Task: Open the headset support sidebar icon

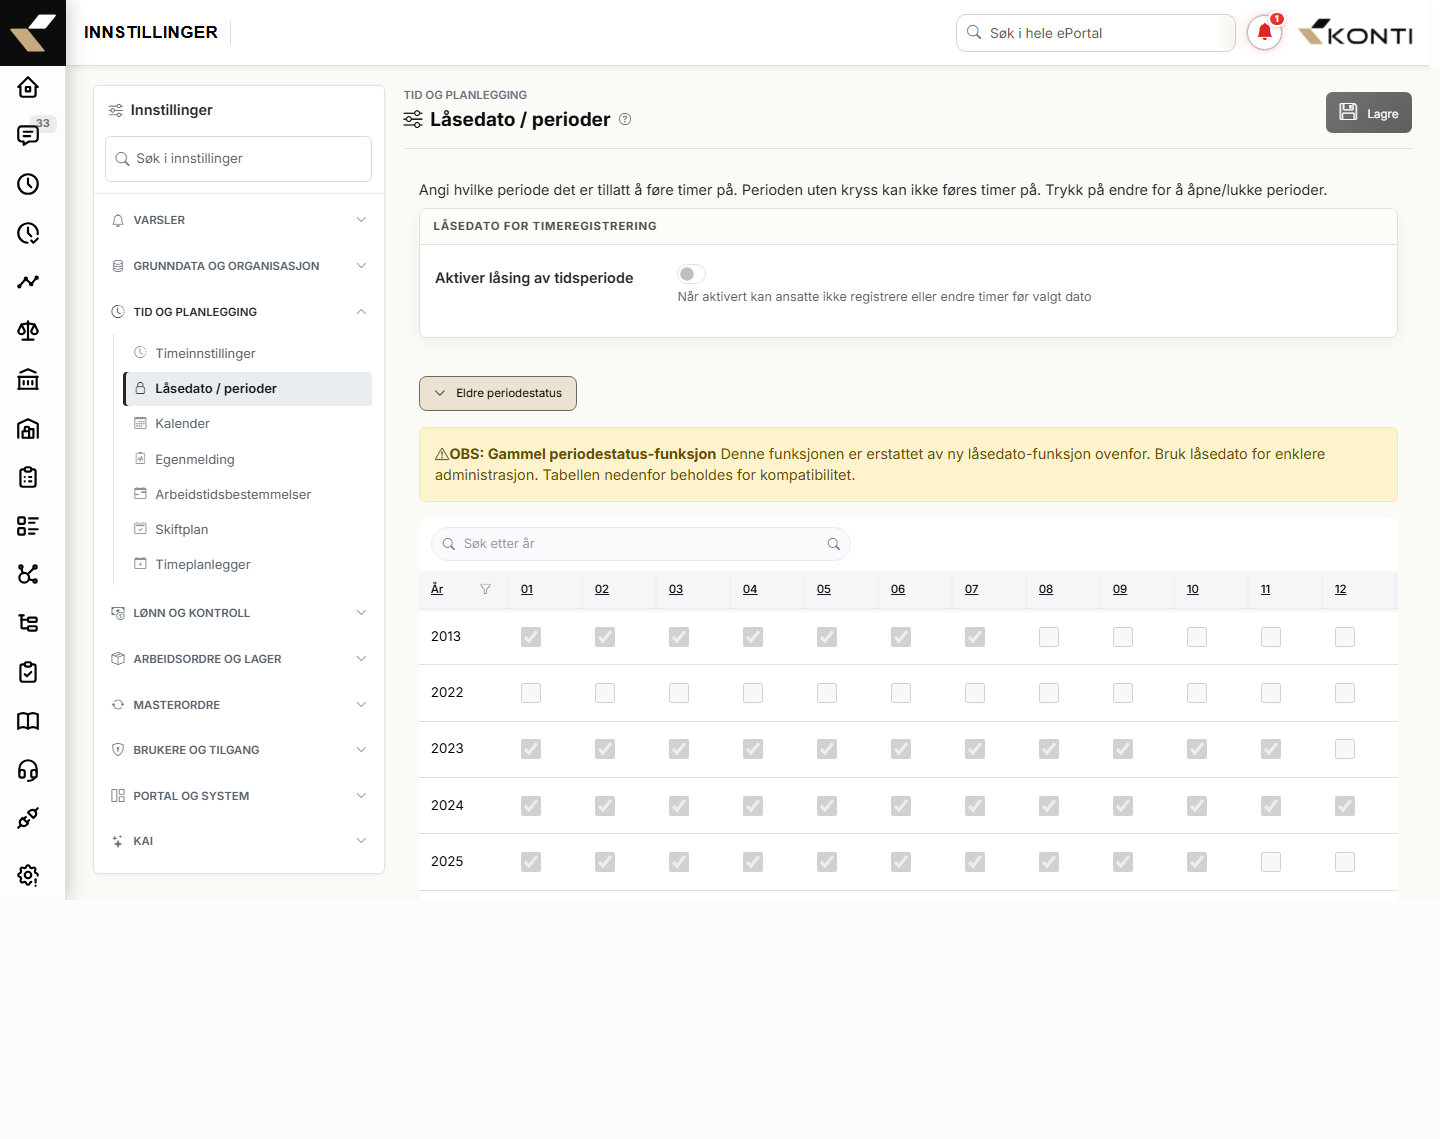Action: point(28,770)
